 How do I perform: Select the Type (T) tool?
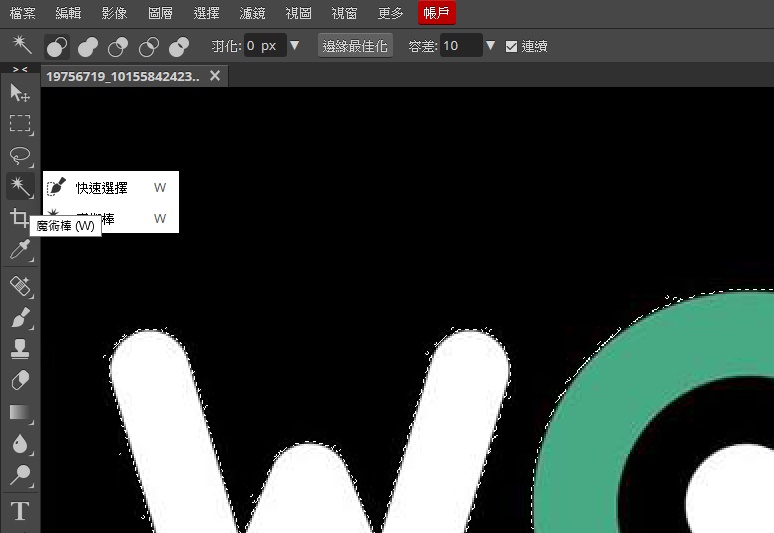click(19, 511)
